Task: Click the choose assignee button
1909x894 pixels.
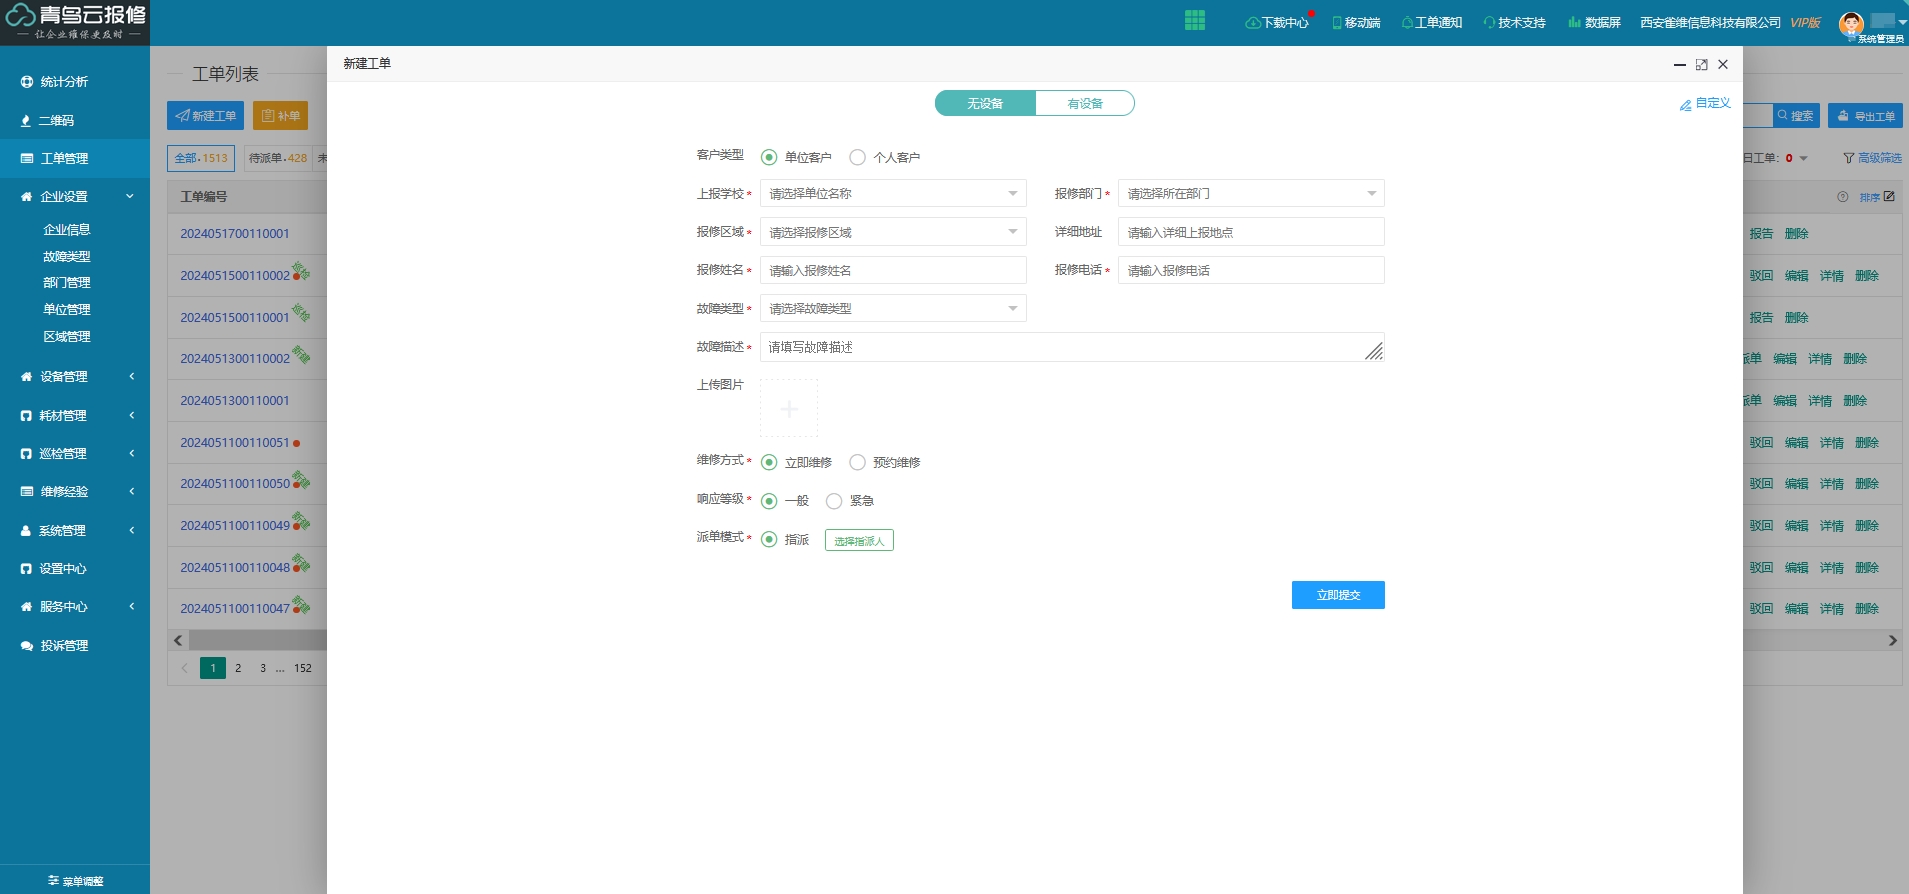Action: (859, 541)
